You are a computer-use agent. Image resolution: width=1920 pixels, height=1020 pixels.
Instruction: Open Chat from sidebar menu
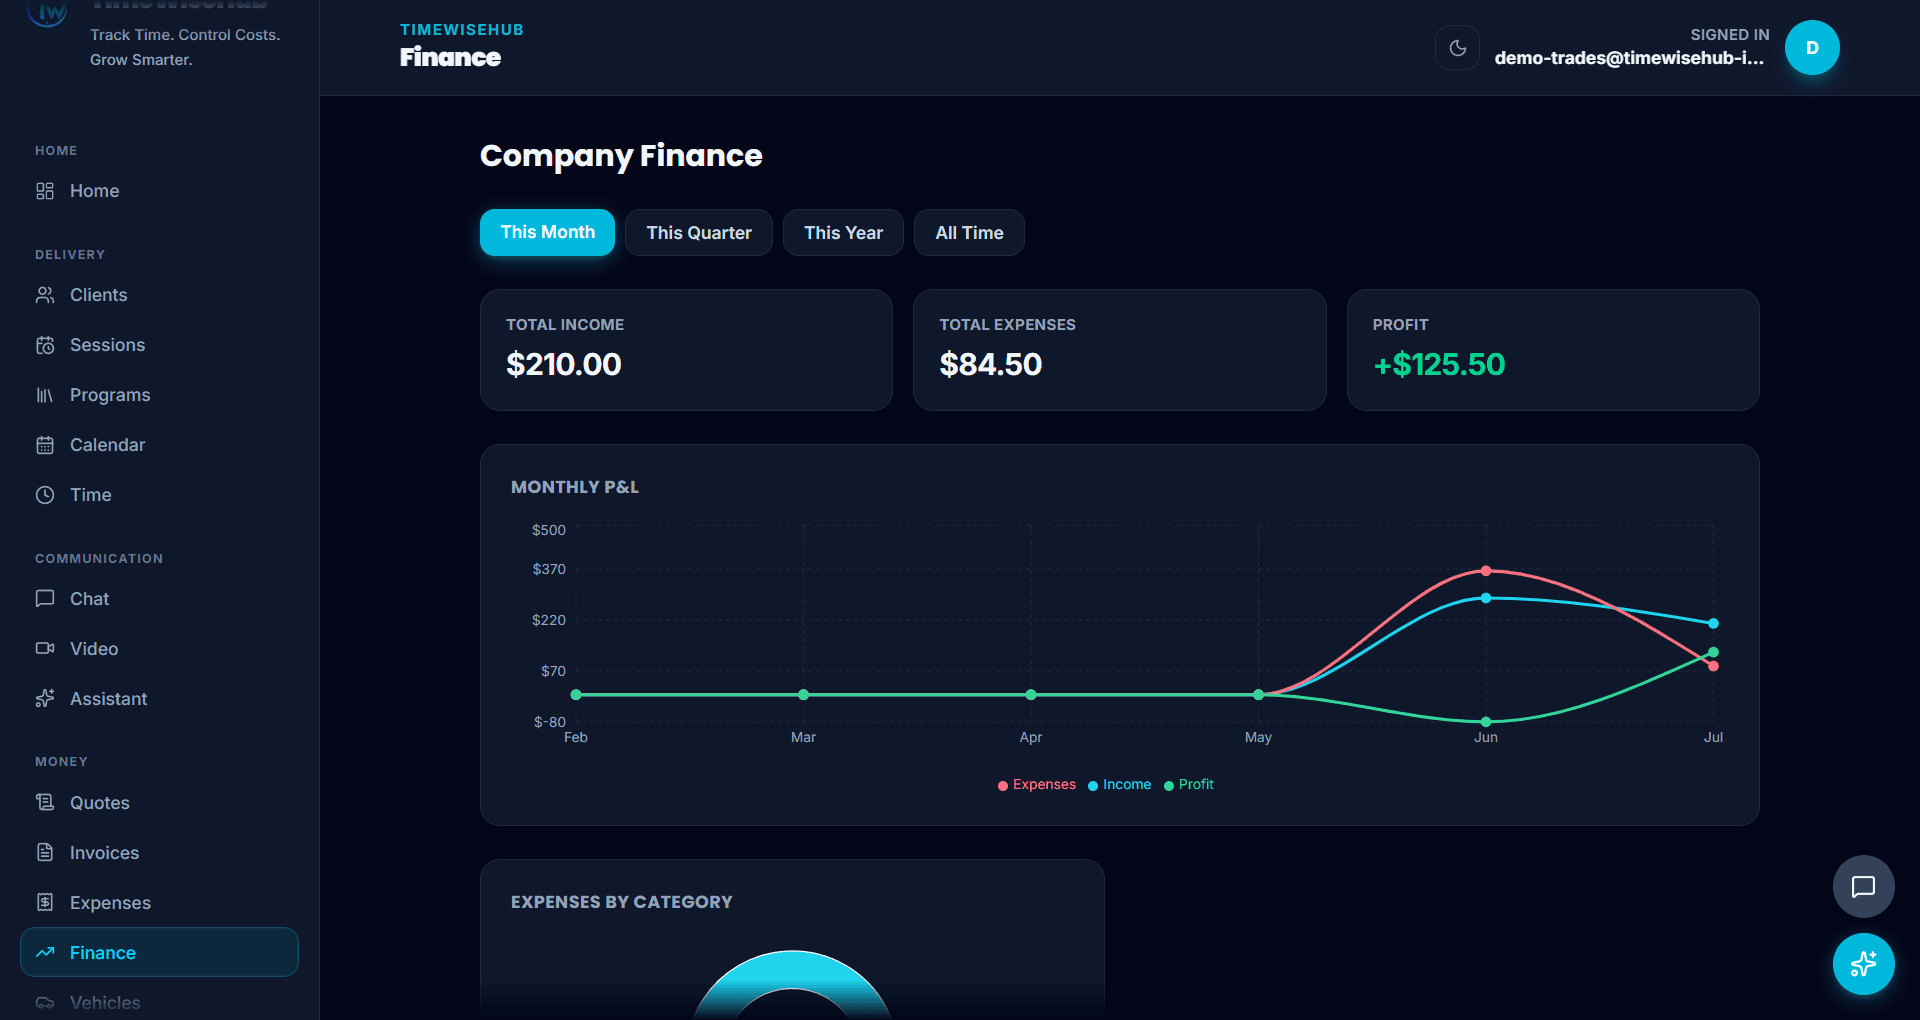pyautogui.click(x=159, y=599)
